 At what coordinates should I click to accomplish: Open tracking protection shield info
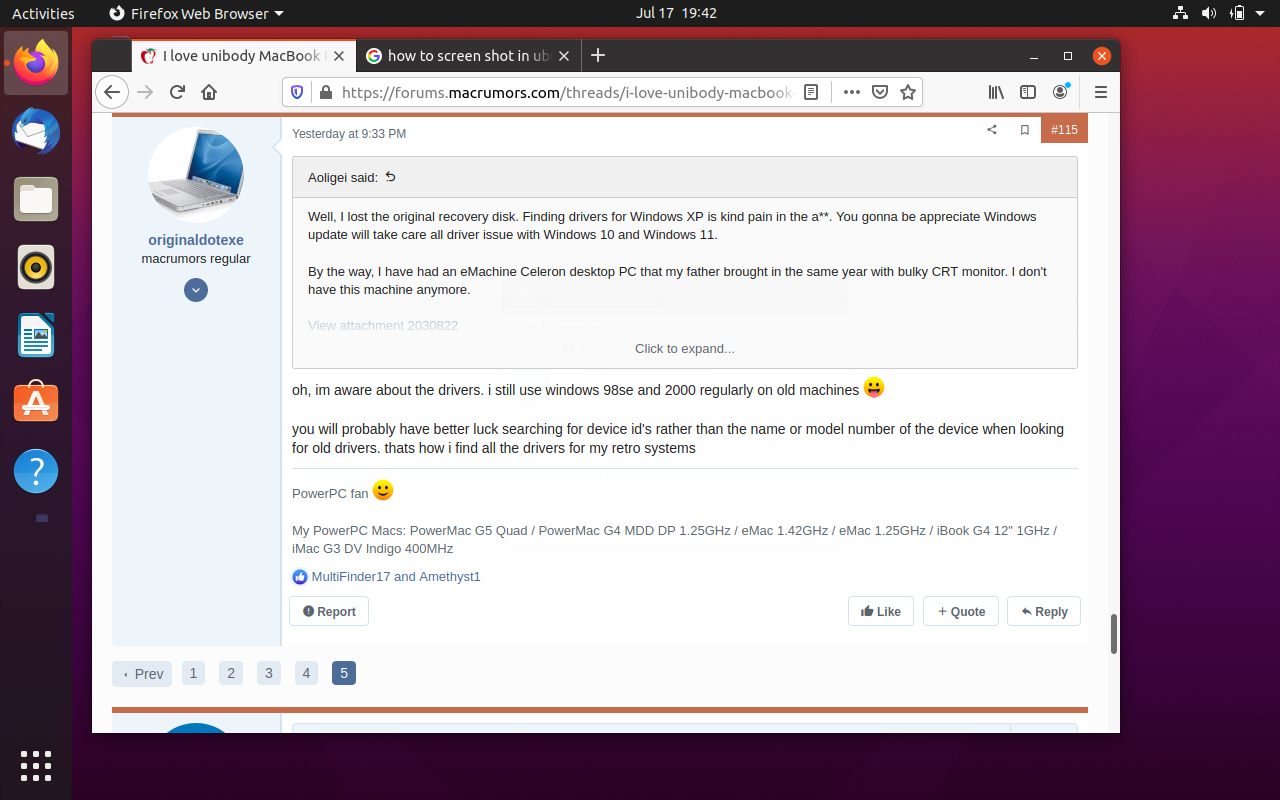pos(297,92)
